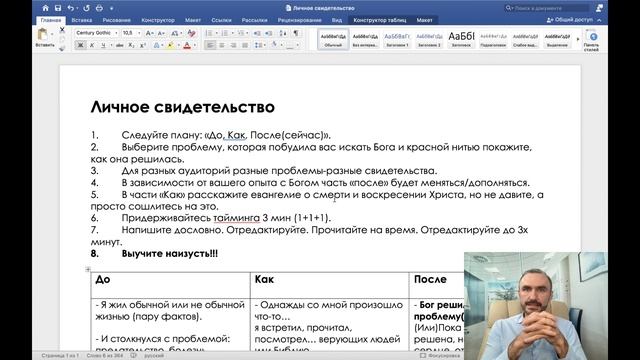Increase paragraph indent
Screen dimensions: 640x360
click(x=269, y=33)
